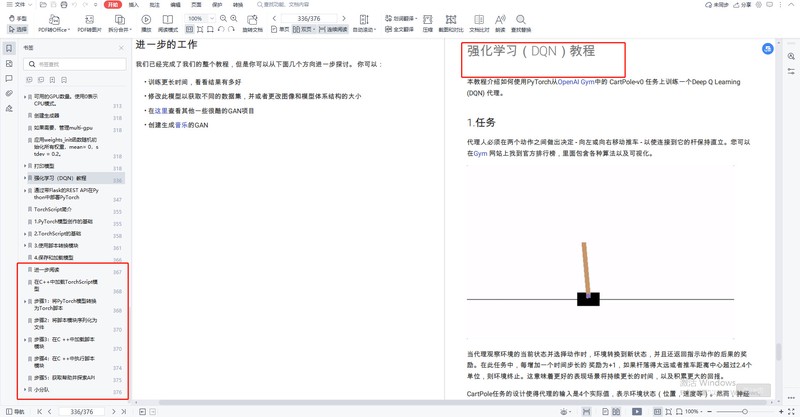Viewport: 800px width, 417px height.
Task: Open the annotations panel in sidebar
Action: [x=9, y=79]
